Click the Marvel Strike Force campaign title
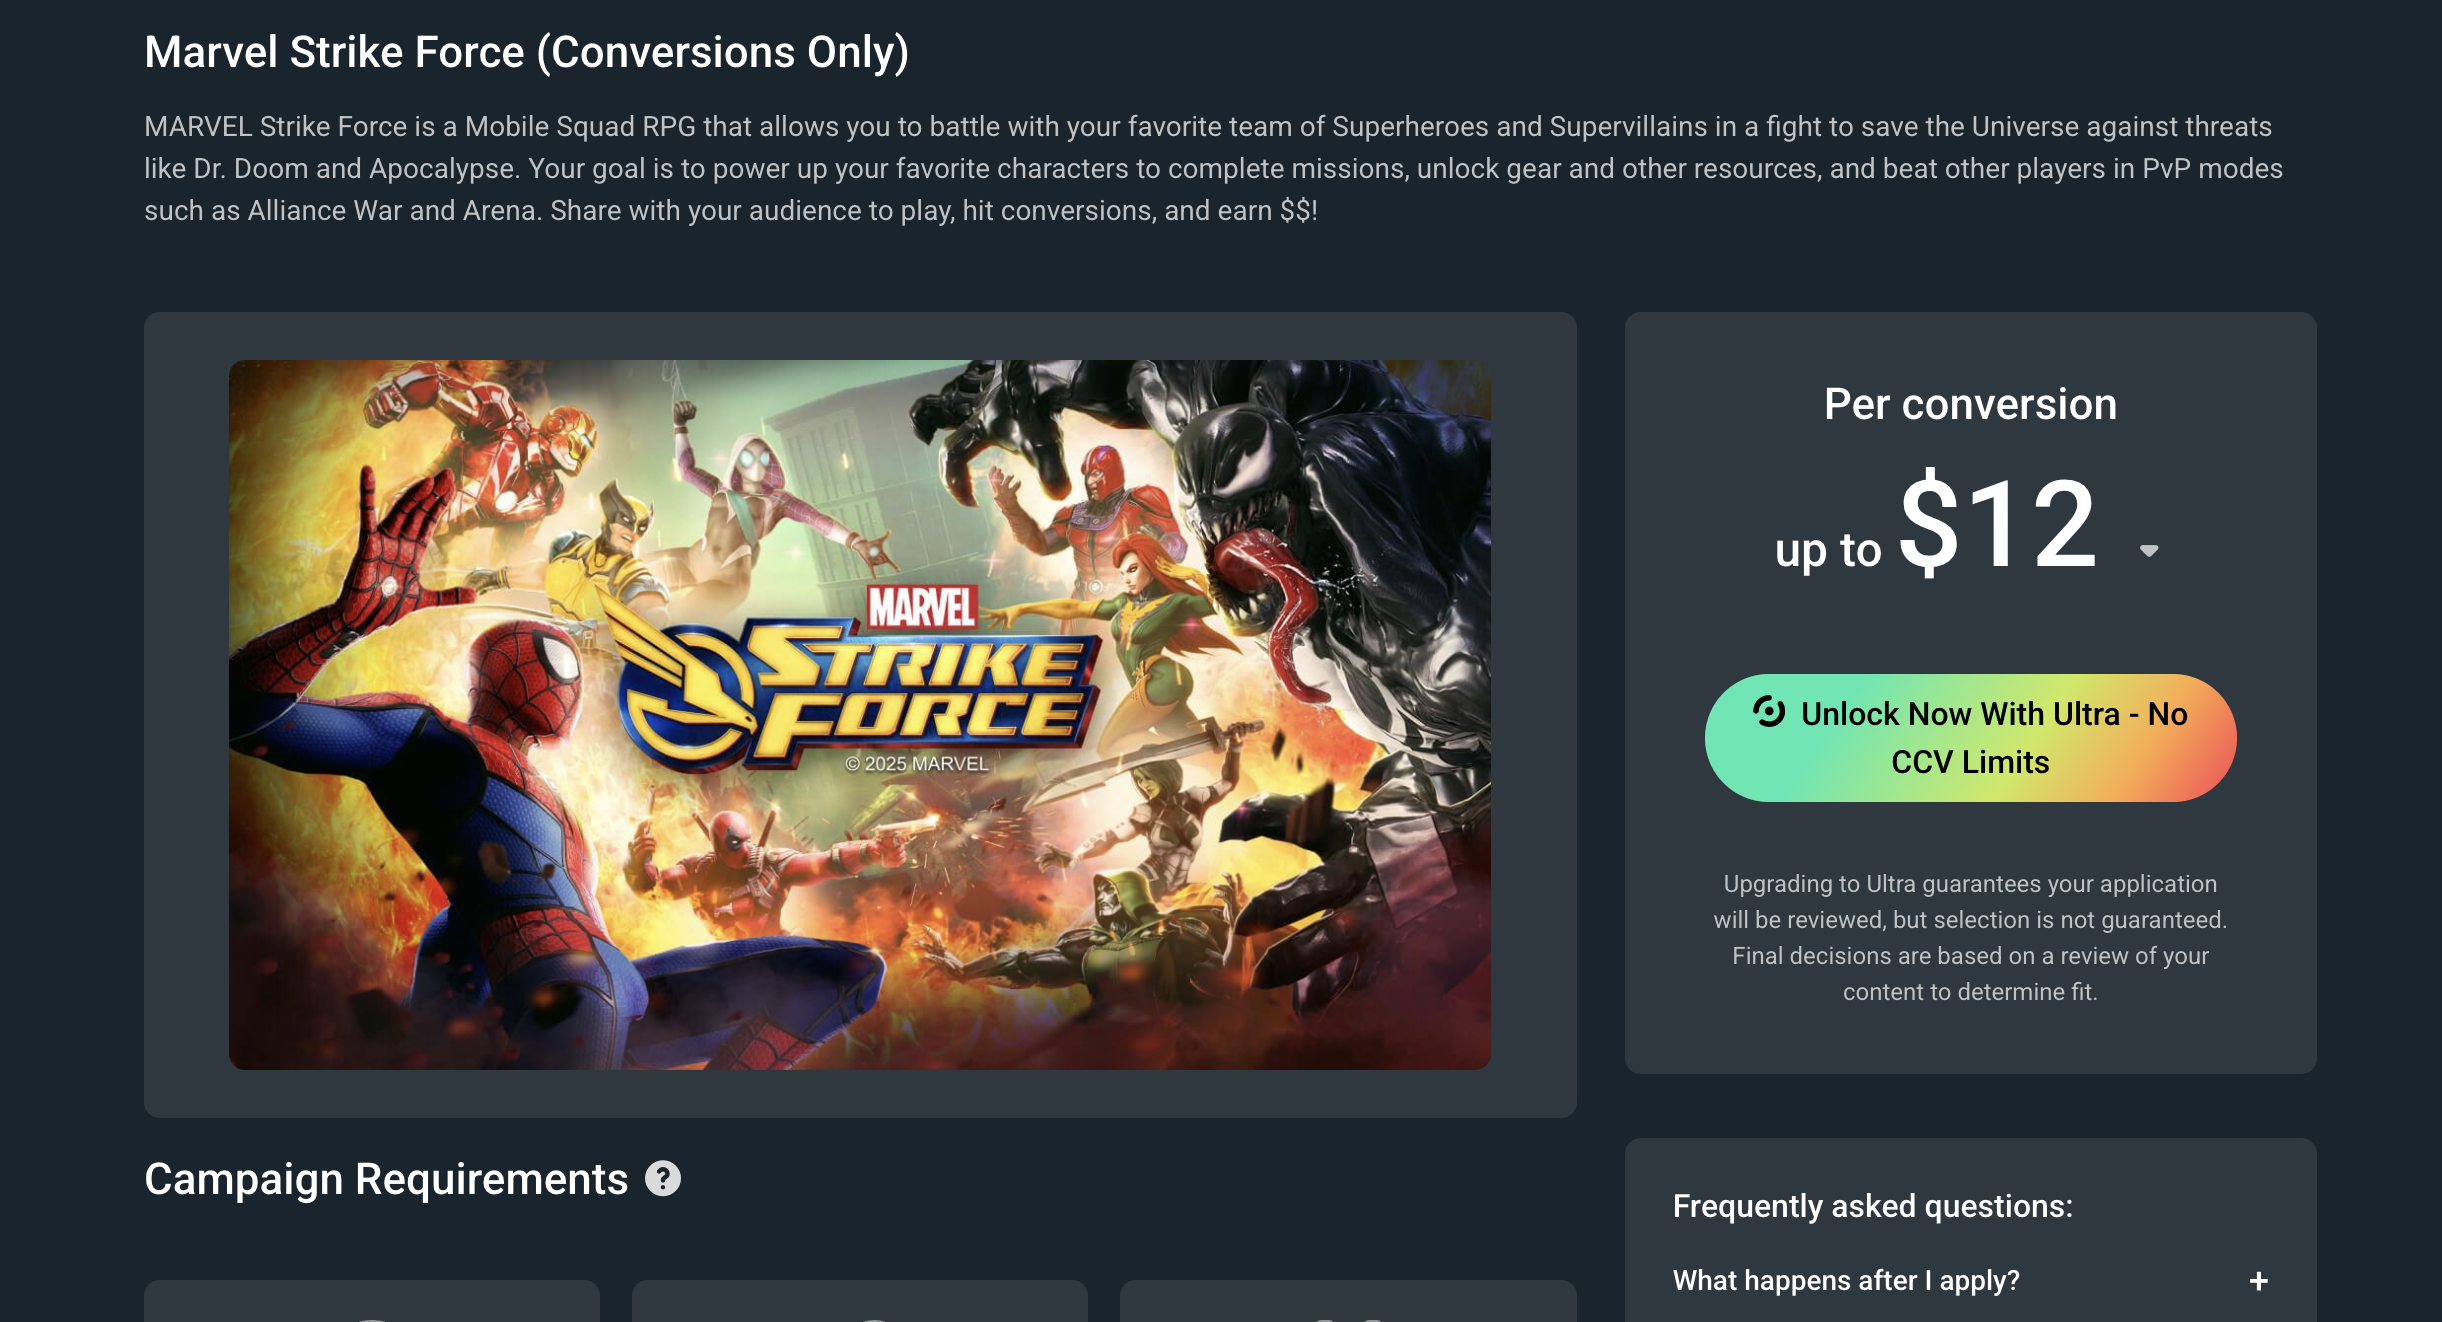Viewport: 2442px width, 1322px height. pos(526,52)
